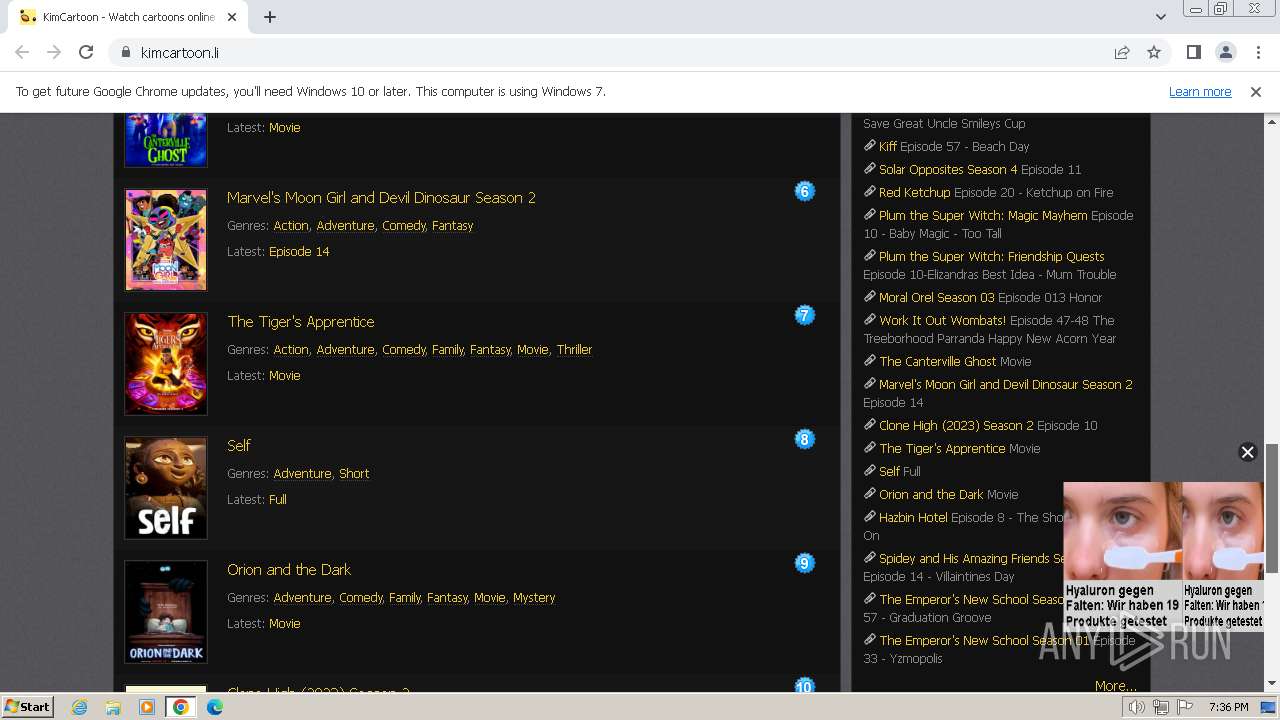Click the More... link in the sidebar
This screenshot has width=1280, height=720.
(x=1115, y=685)
